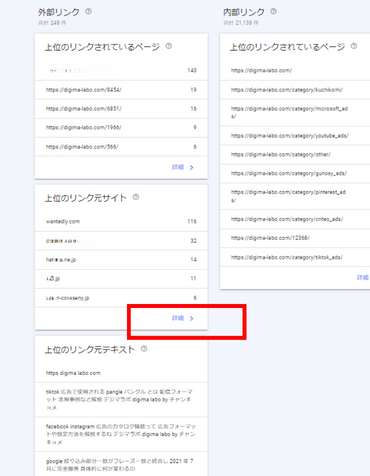The width and height of the screenshot is (370, 476).
Task: Select internal category/microsoft_ads/ row
Action: point(295,113)
